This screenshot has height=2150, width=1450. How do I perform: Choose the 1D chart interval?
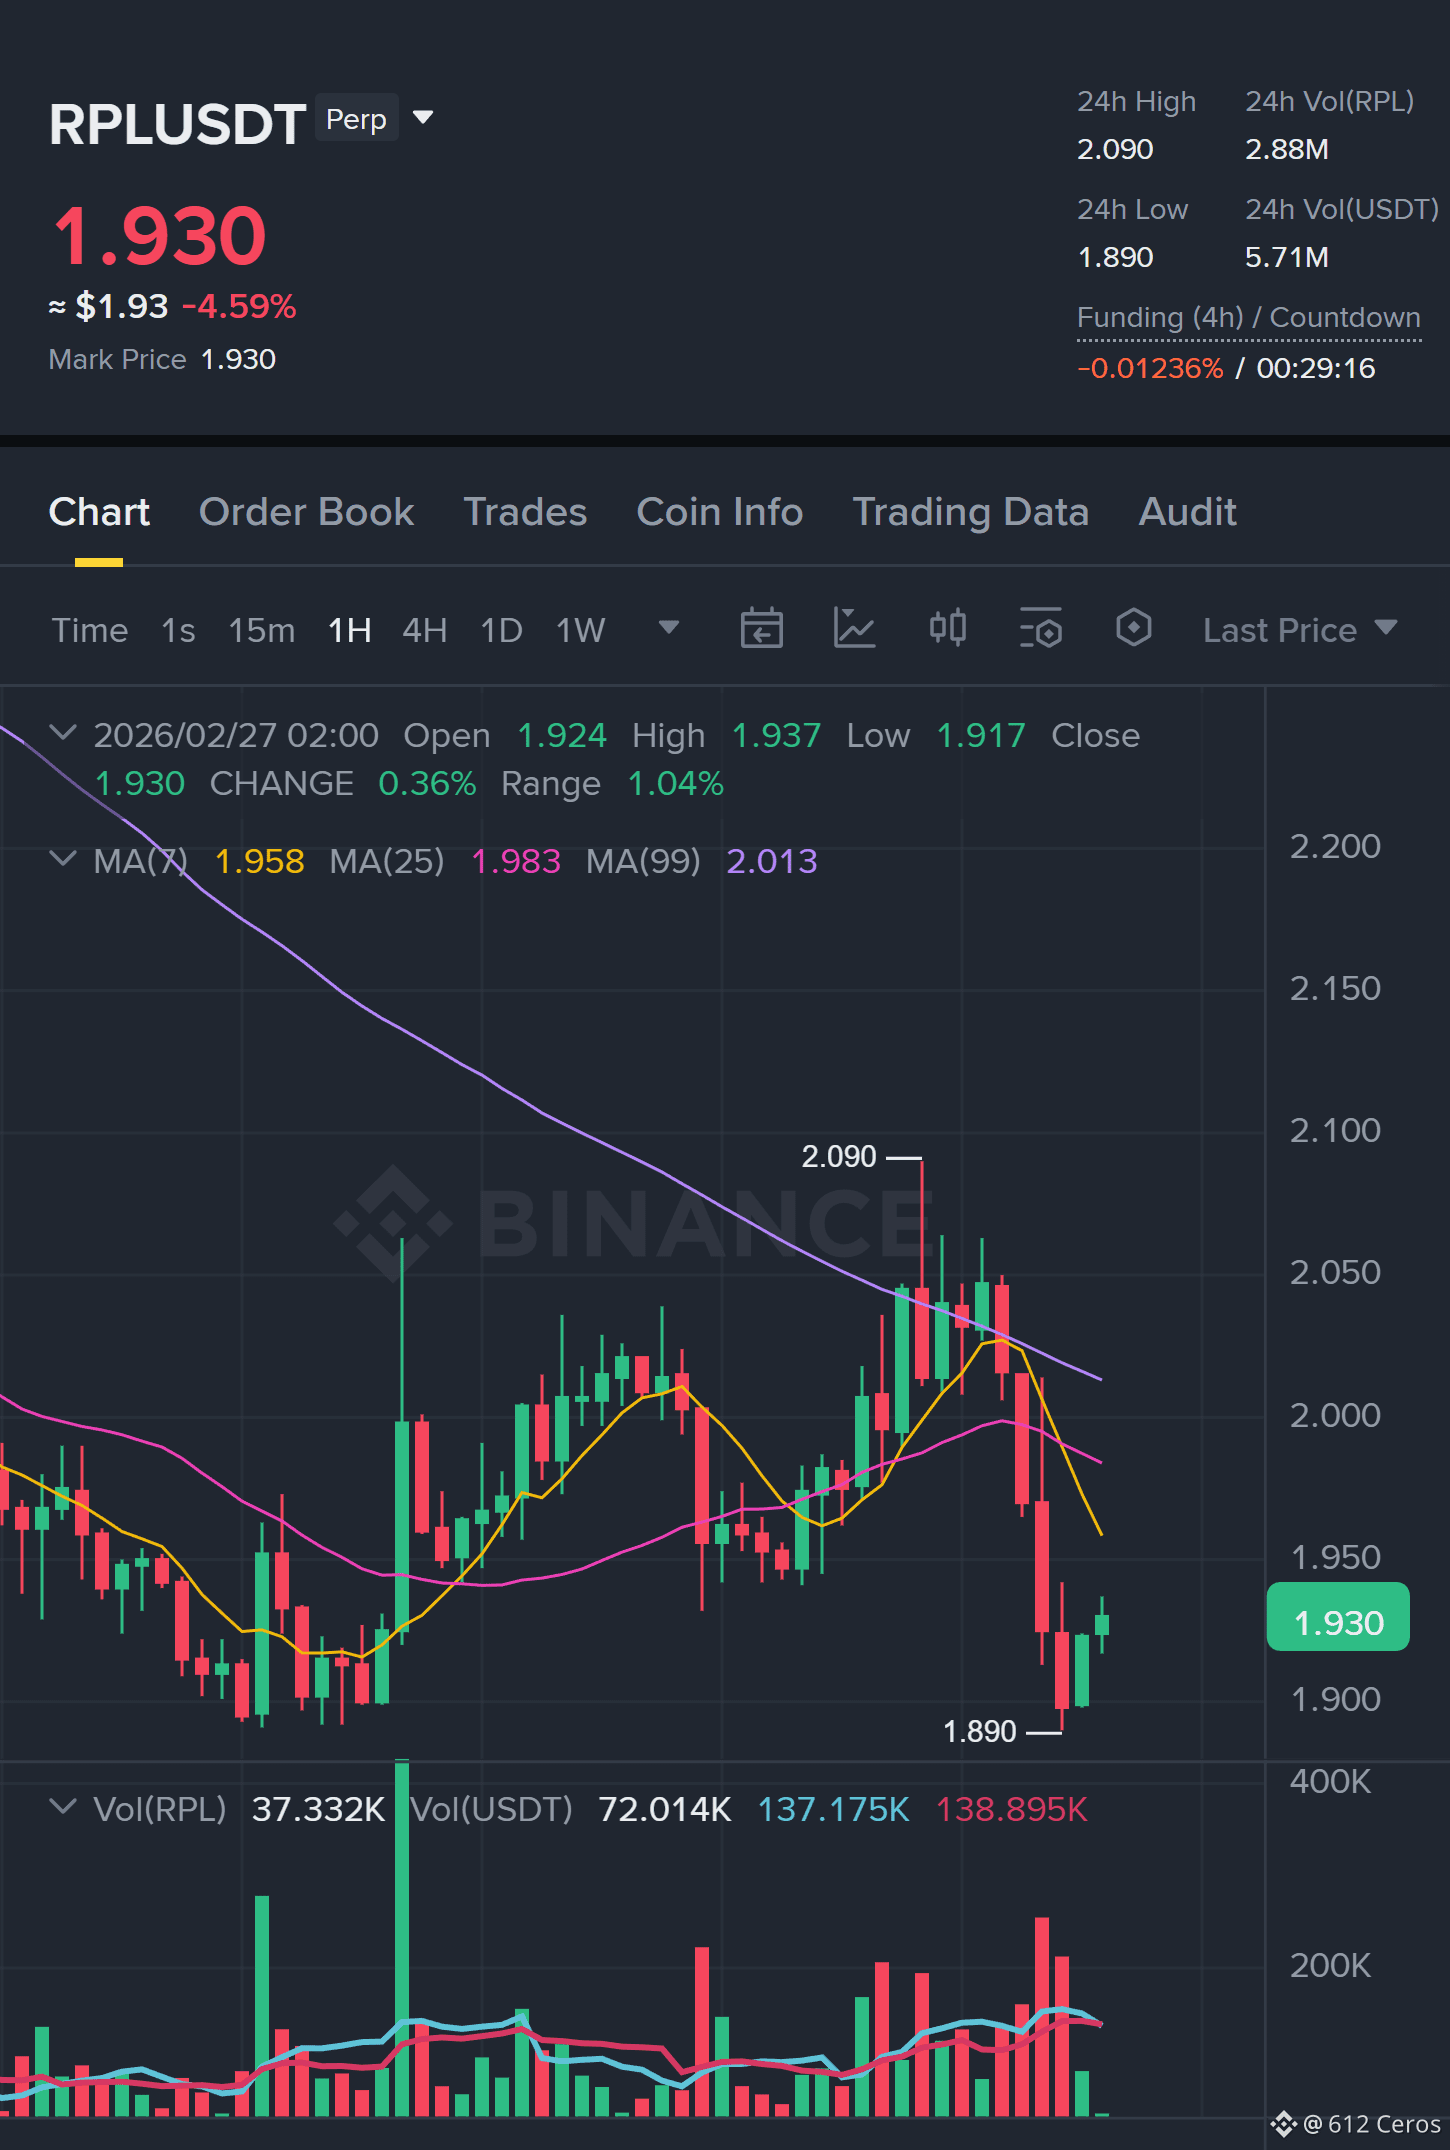501,630
